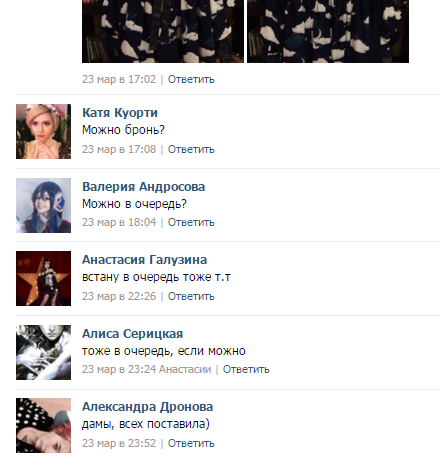The height and width of the screenshot is (469, 440).
Task: Visit Валерия Андросова's profile name link
Action: (x=143, y=187)
